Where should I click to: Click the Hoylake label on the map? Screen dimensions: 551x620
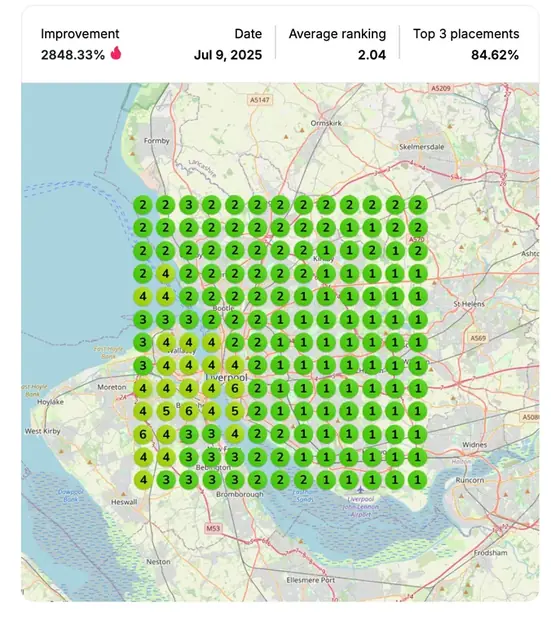[50, 402]
